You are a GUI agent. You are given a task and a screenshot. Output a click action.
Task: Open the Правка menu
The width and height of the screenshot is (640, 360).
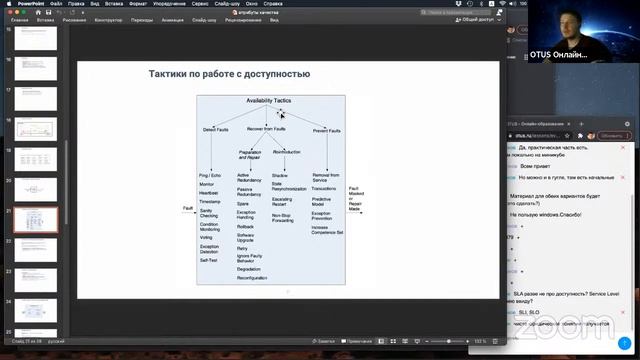pos(76,4)
